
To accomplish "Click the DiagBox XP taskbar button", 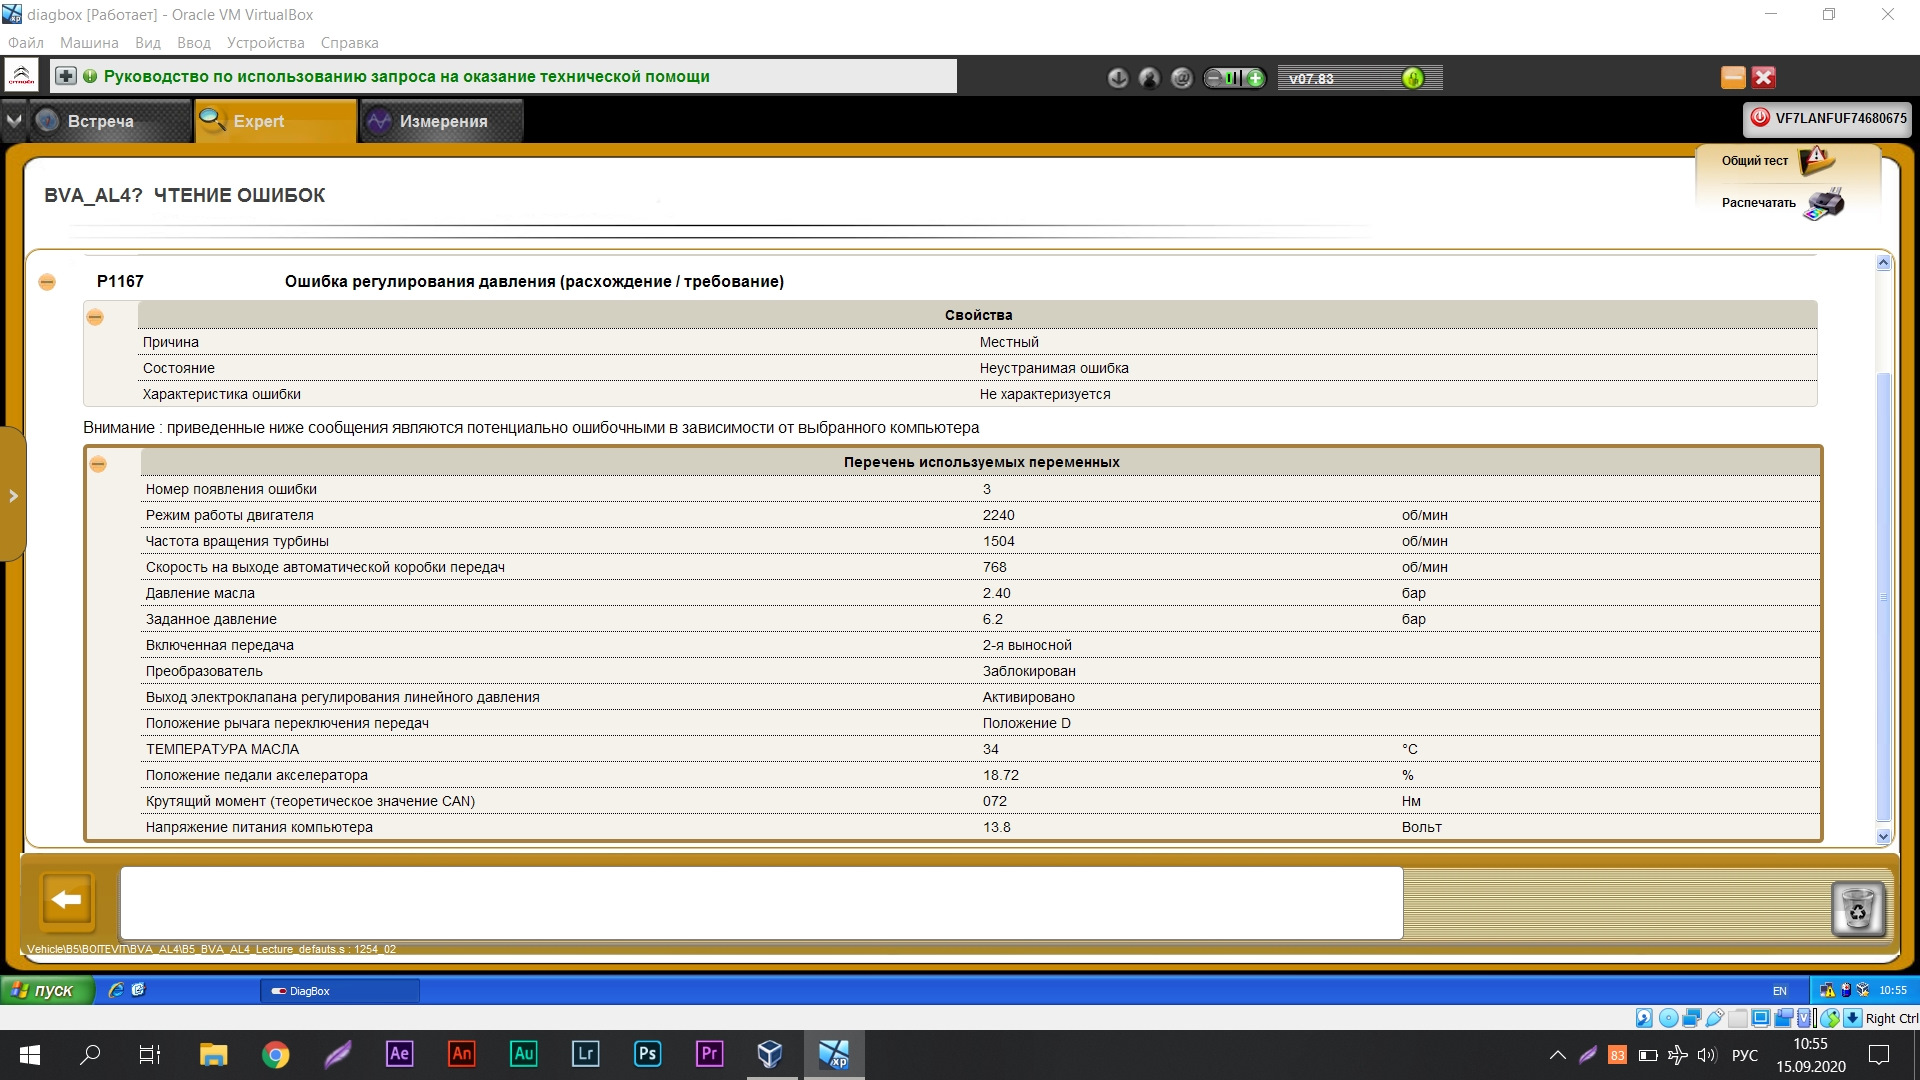I will click(x=340, y=991).
